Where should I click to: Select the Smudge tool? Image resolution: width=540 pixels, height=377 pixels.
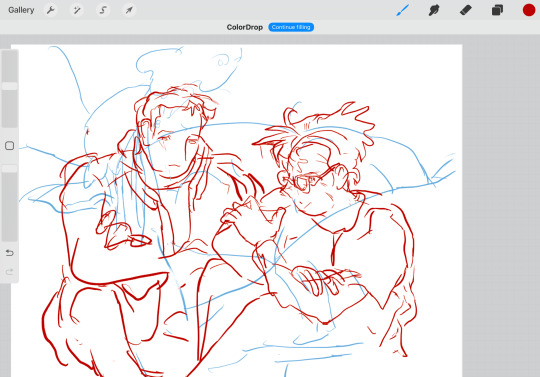point(434,10)
